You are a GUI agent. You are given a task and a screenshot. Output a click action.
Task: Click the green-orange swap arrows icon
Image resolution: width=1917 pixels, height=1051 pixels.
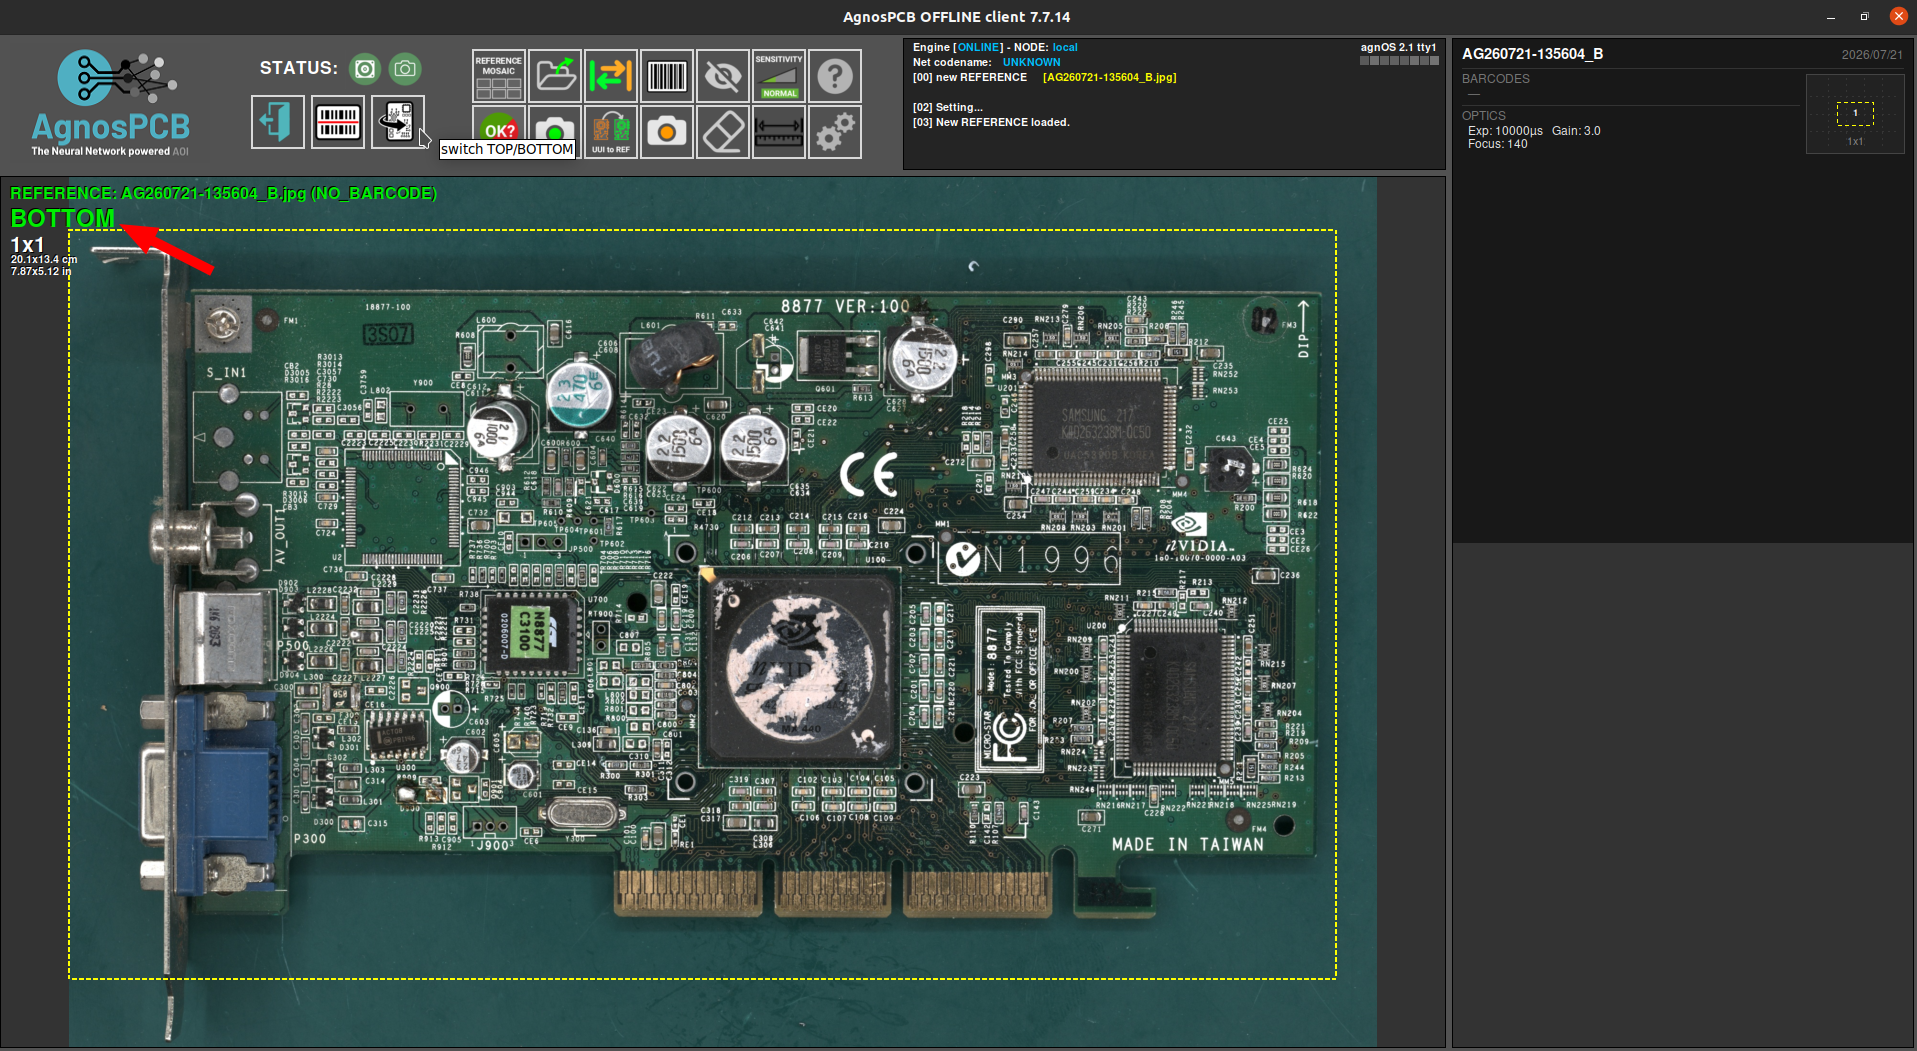point(610,76)
